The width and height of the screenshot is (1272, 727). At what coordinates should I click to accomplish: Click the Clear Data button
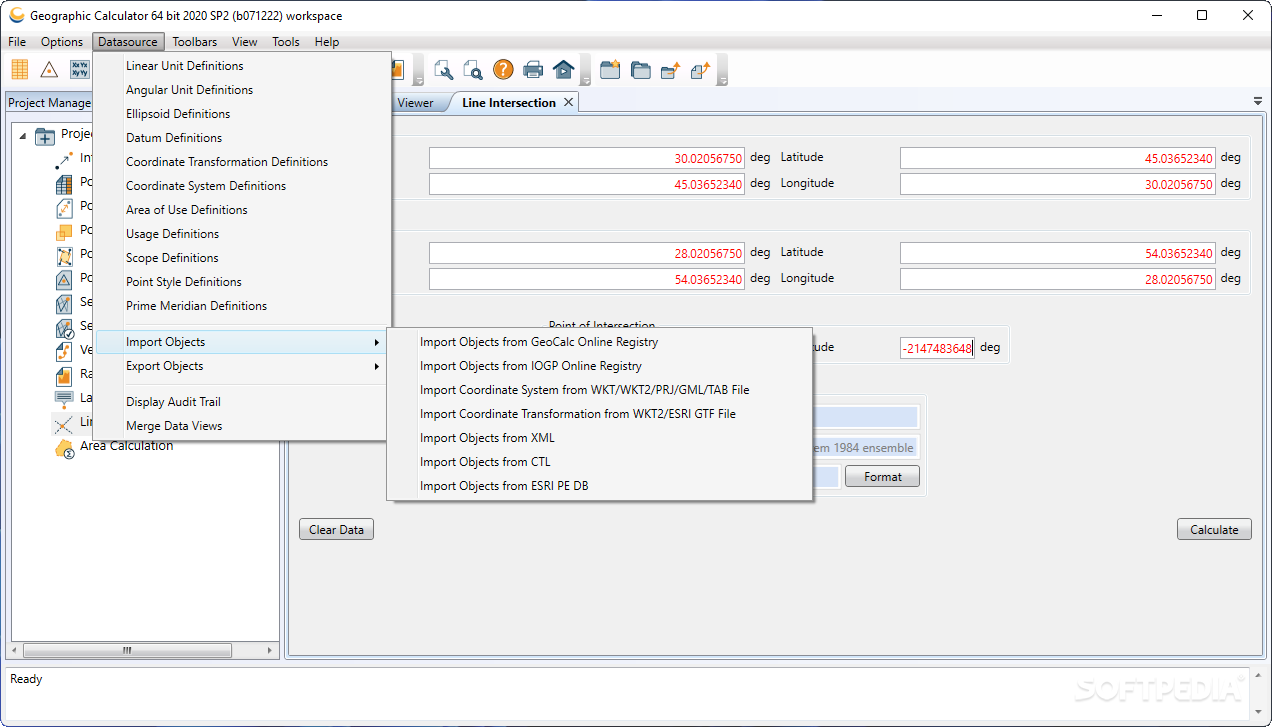[x=336, y=530]
